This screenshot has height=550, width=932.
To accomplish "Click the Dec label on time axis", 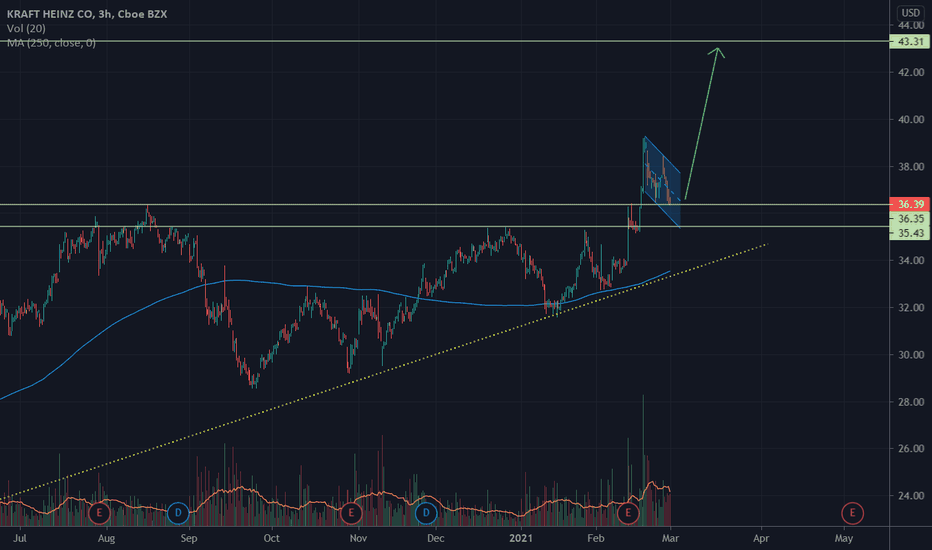I will [x=436, y=538].
